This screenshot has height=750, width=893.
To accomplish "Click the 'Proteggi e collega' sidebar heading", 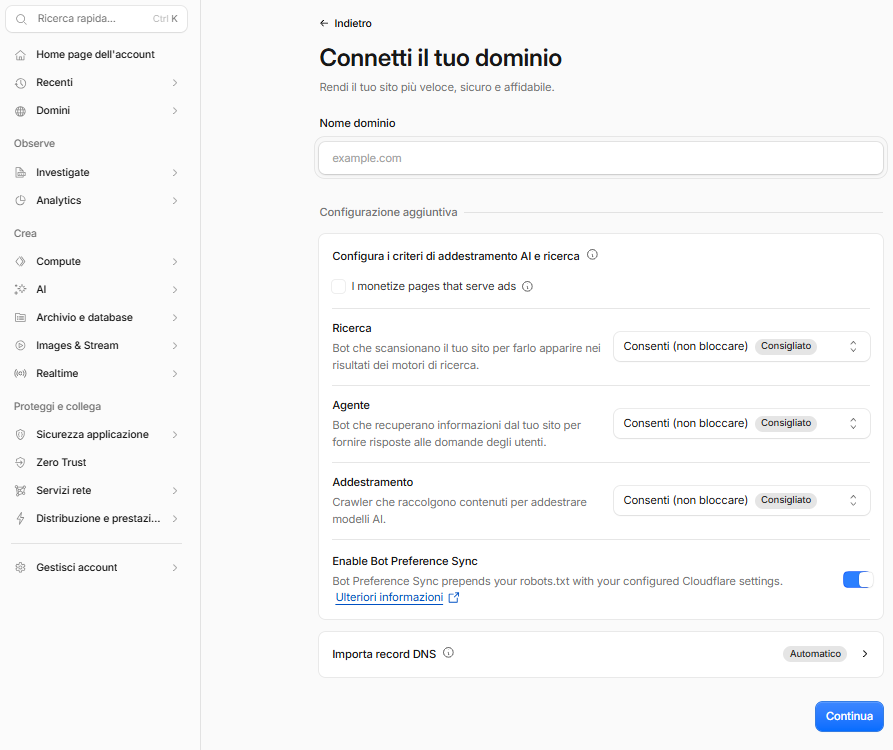I will point(58,407).
